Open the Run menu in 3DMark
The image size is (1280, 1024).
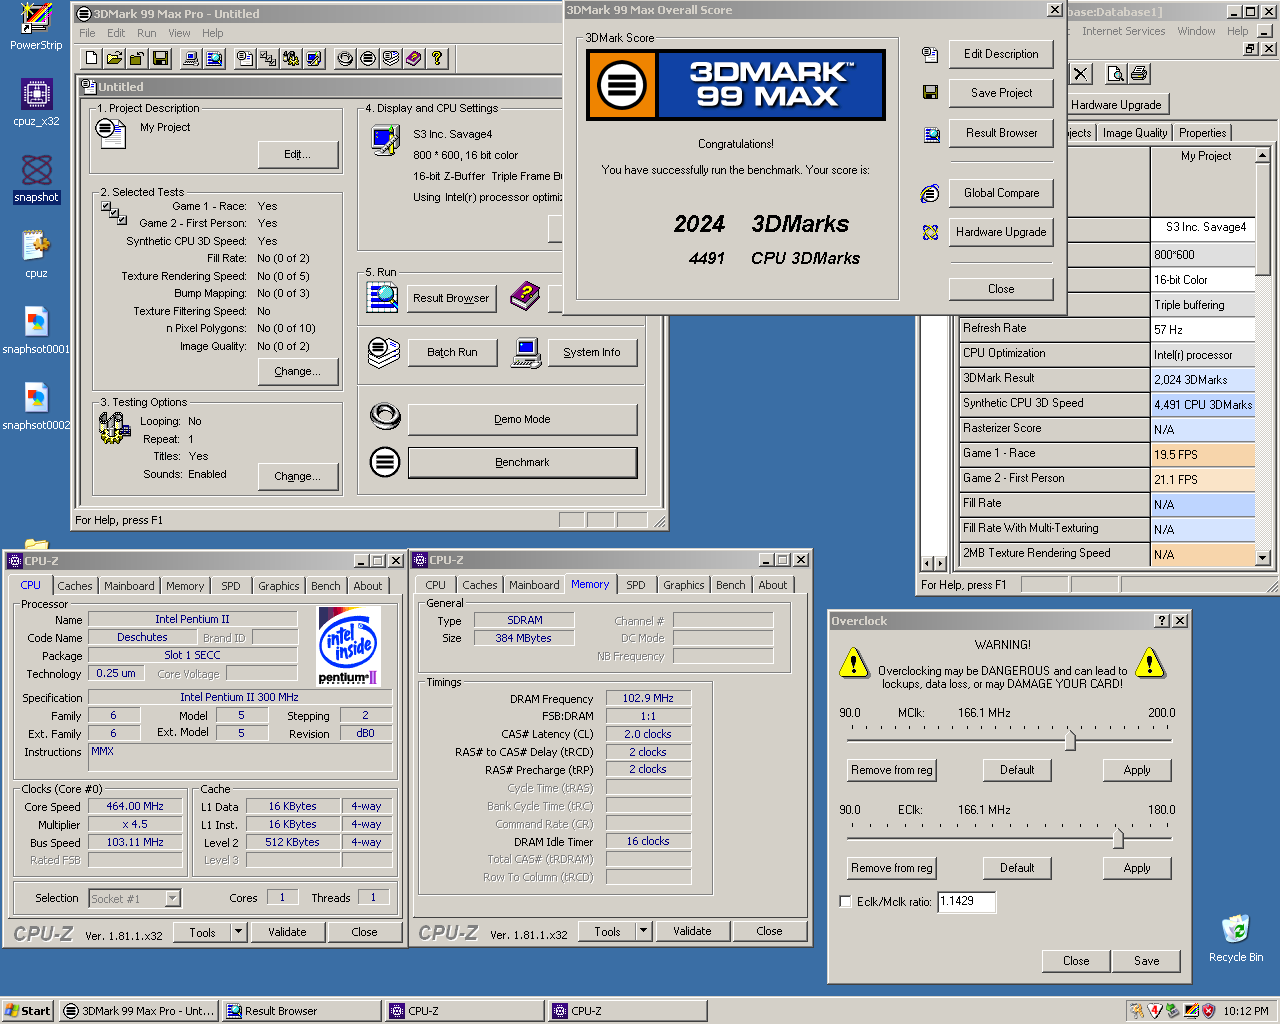146,33
